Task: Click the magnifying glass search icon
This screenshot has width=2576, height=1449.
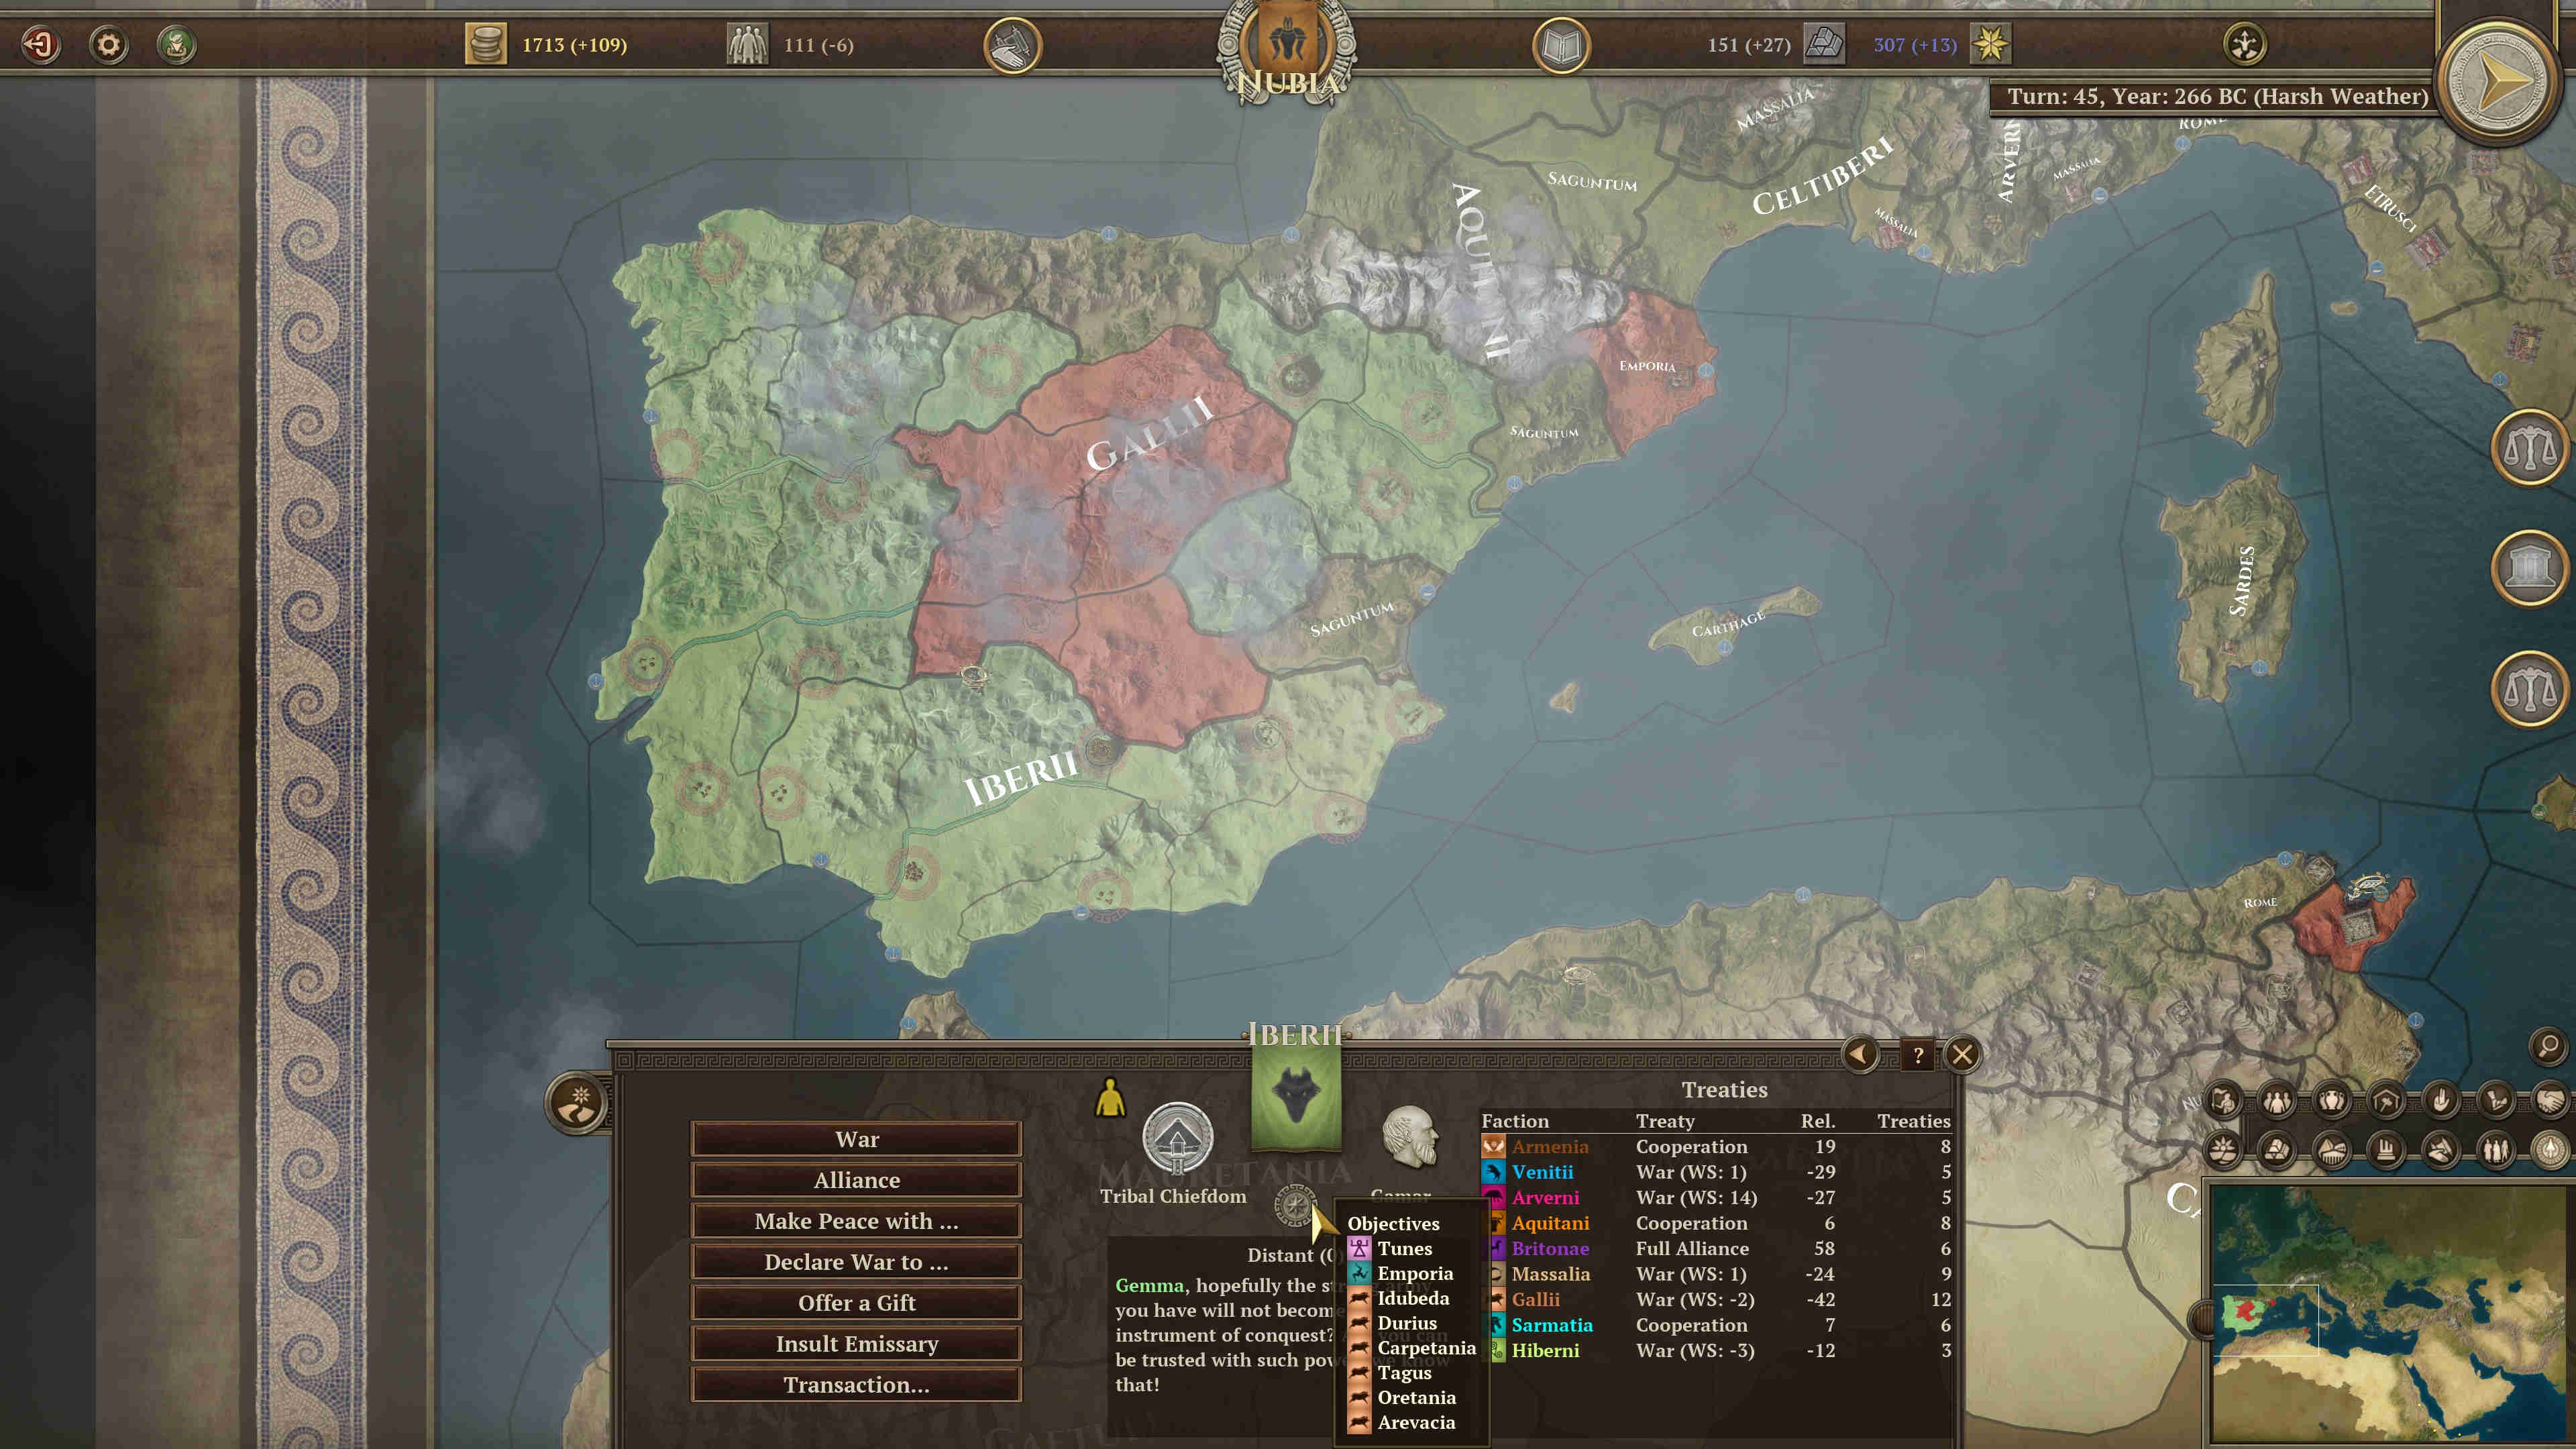Action: (2549, 1046)
